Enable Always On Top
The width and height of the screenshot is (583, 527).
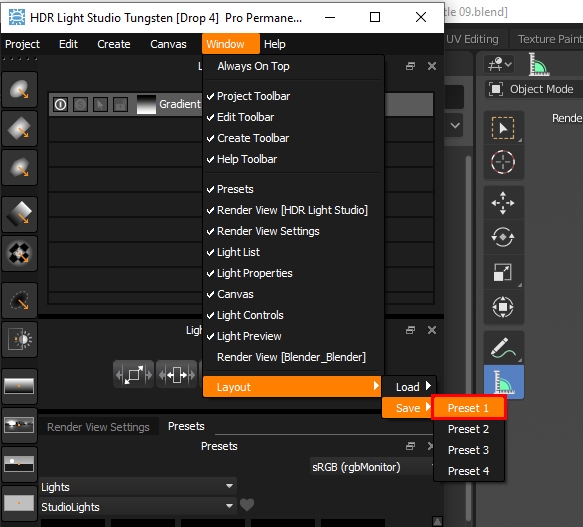[292, 66]
